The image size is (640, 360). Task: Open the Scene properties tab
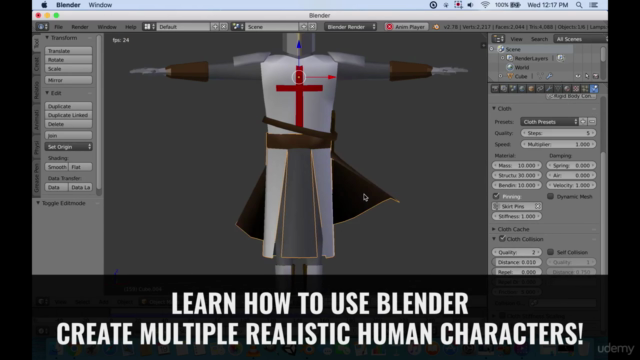[x=513, y=88]
